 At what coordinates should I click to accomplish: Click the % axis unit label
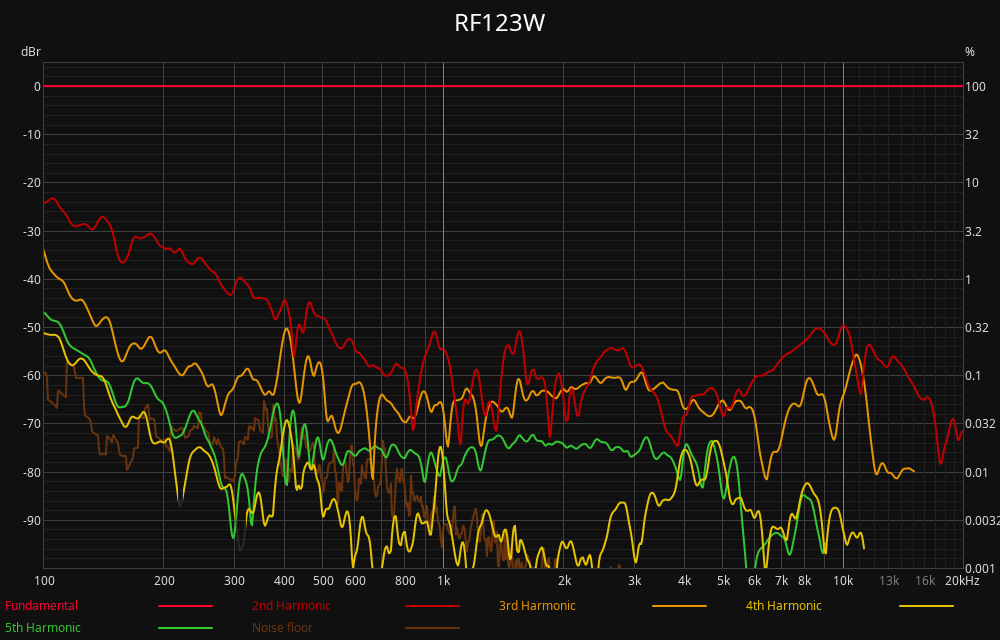(x=969, y=52)
